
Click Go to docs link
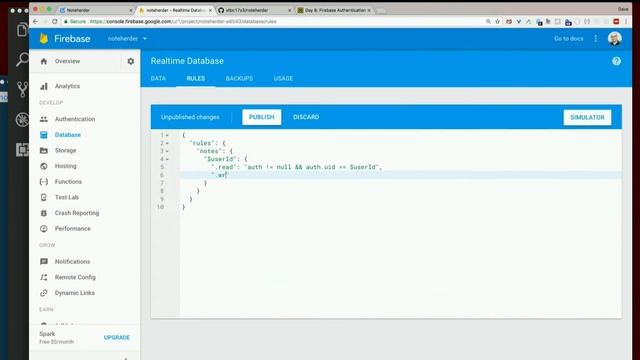point(569,38)
